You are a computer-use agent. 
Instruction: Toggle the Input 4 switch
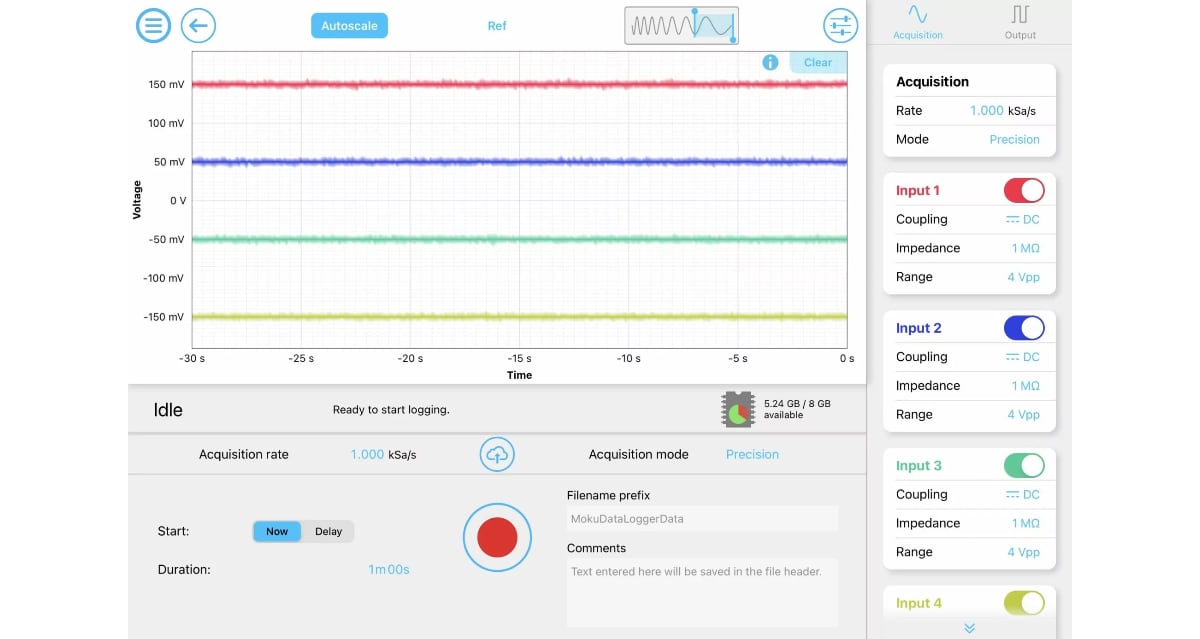1024,603
